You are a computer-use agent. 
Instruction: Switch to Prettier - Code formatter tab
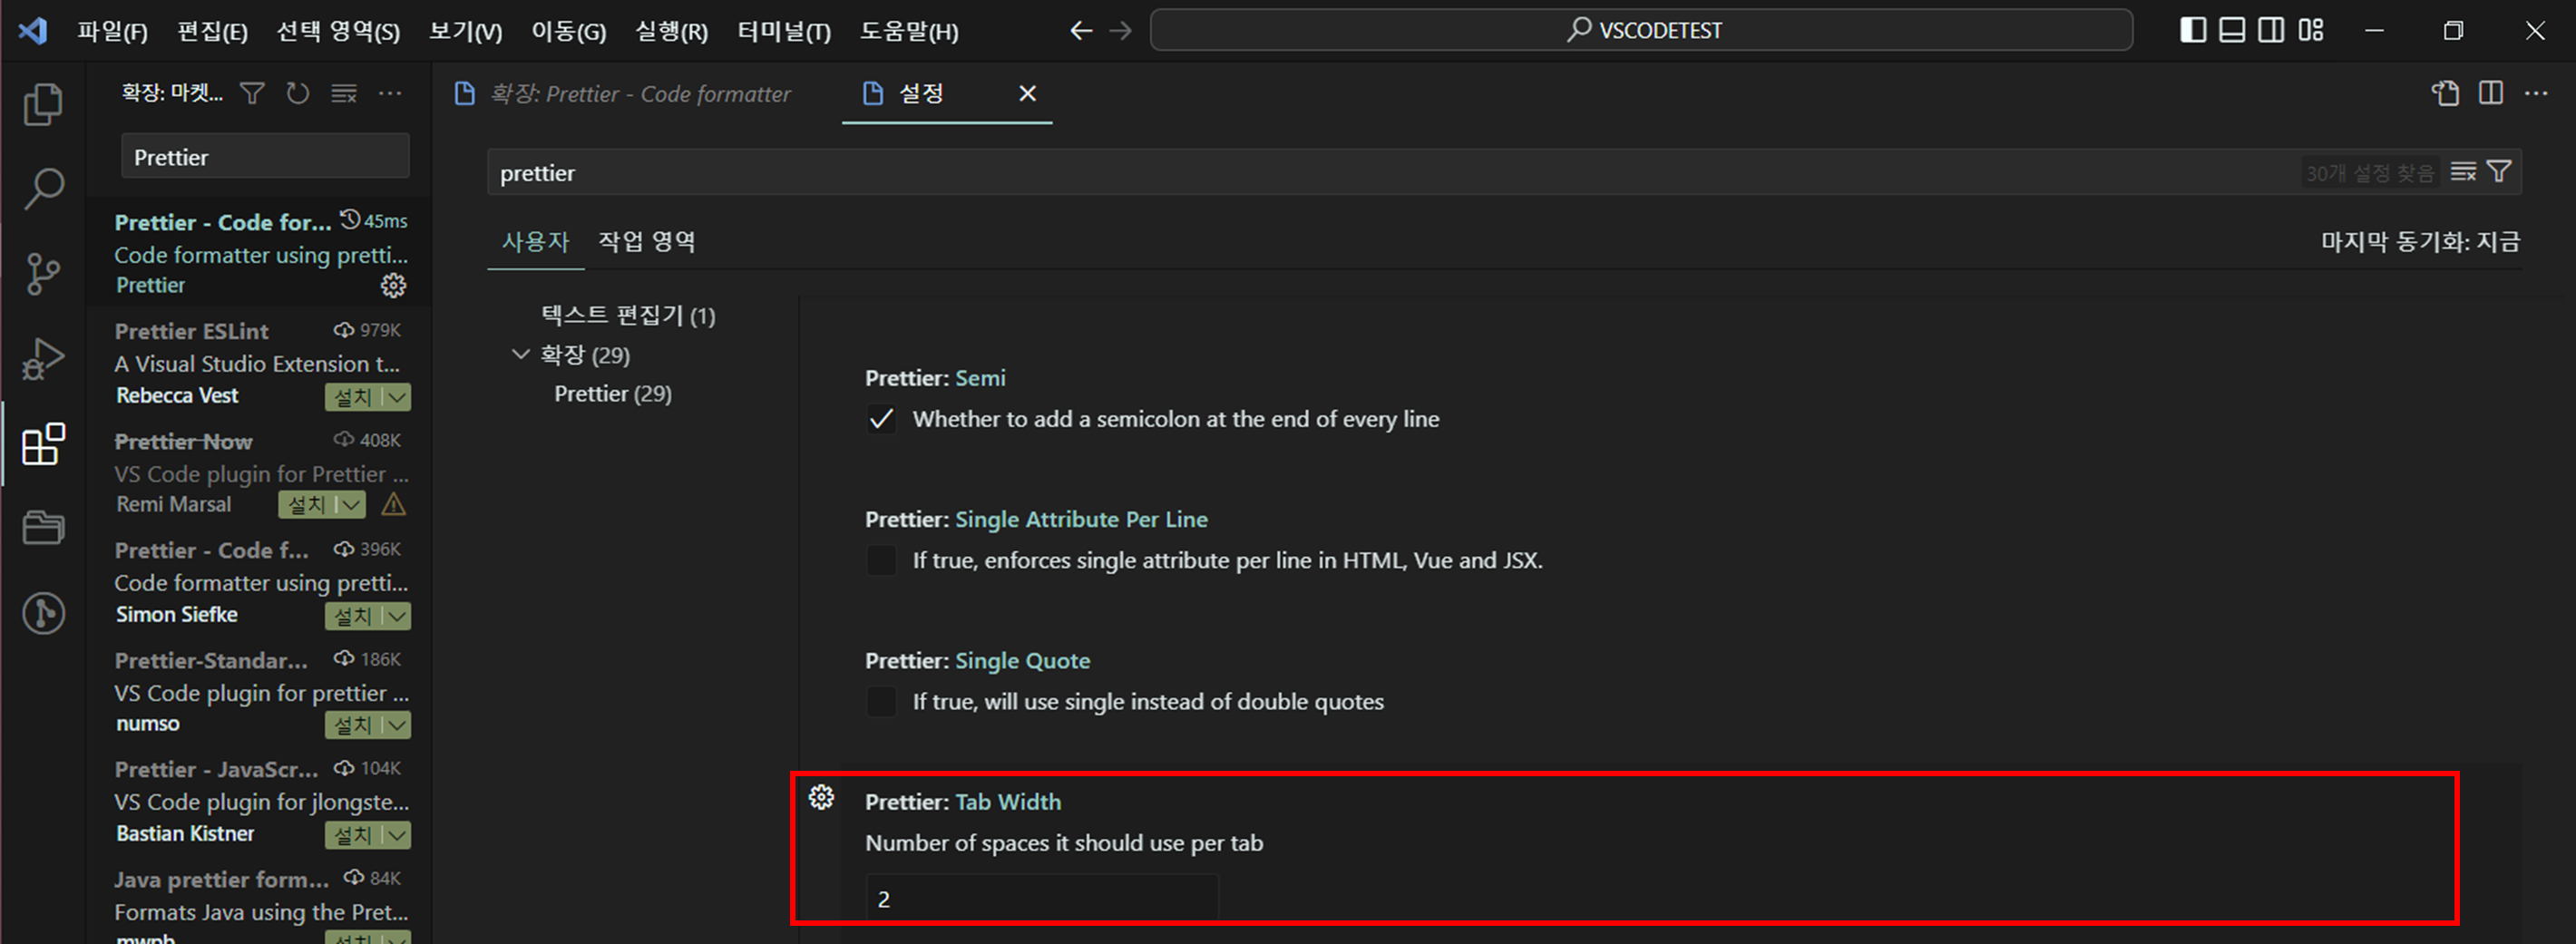click(639, 94)
